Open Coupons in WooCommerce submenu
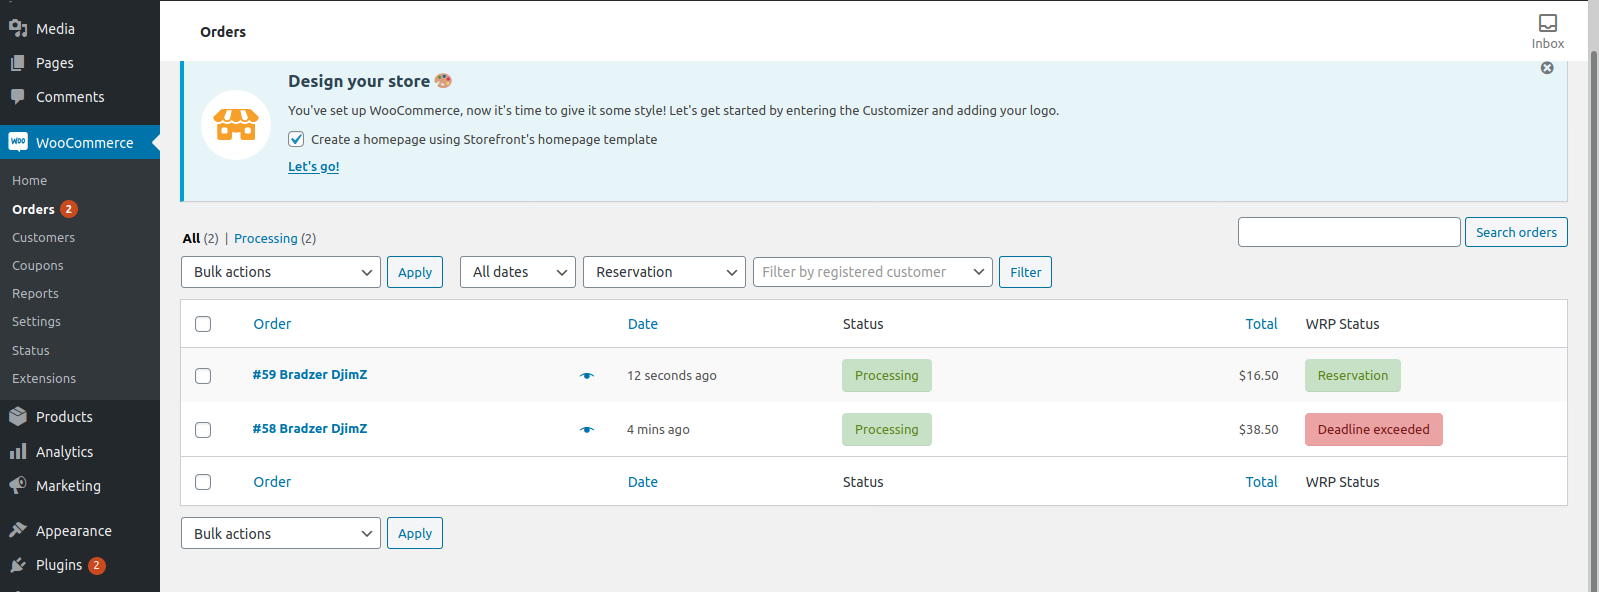 click(38, 266)
